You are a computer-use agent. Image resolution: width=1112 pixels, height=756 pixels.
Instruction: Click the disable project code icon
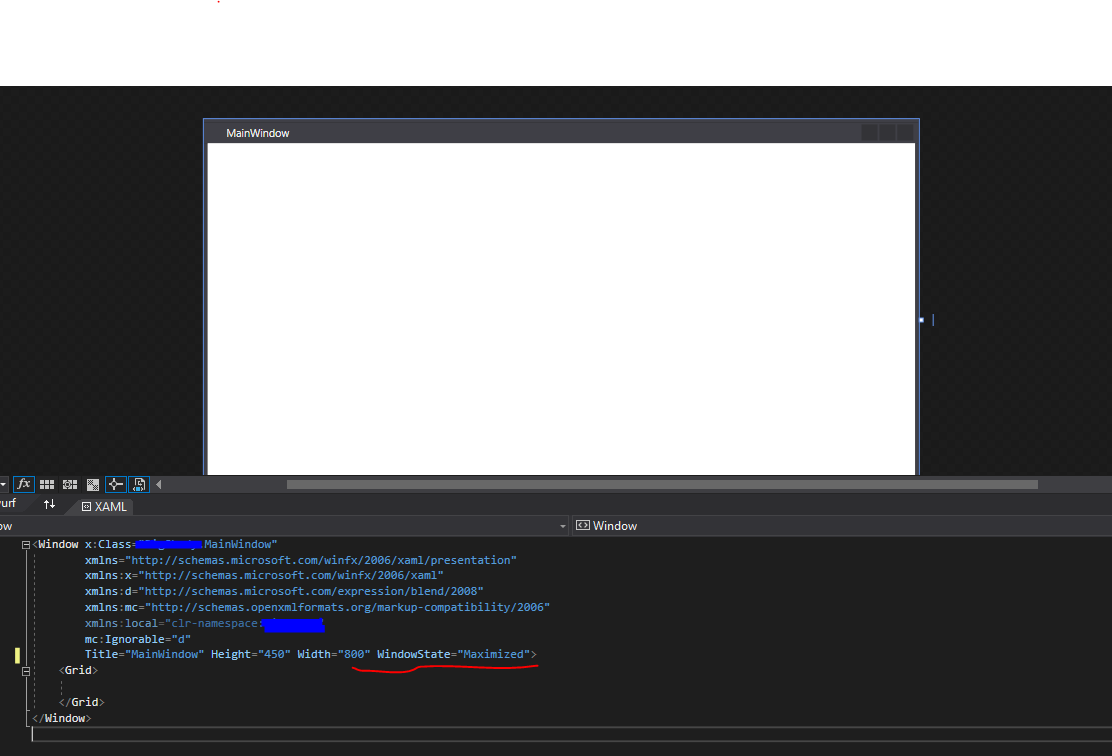pyautogui.click(x=139, y=484)
